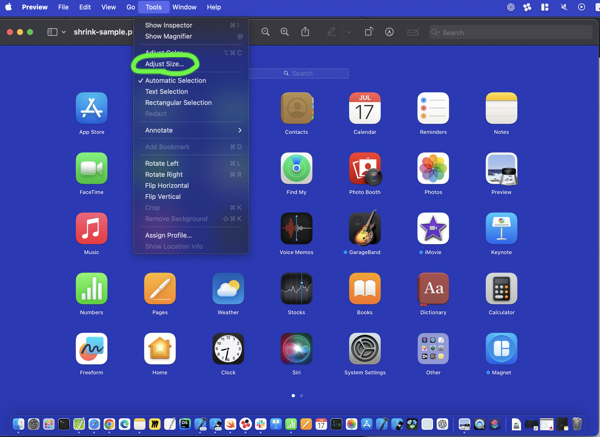The width and height of the screenshot is (600, 437).
Task: Click the Magnet app icon
Action: pyautogui.click(x=501, y=348)
